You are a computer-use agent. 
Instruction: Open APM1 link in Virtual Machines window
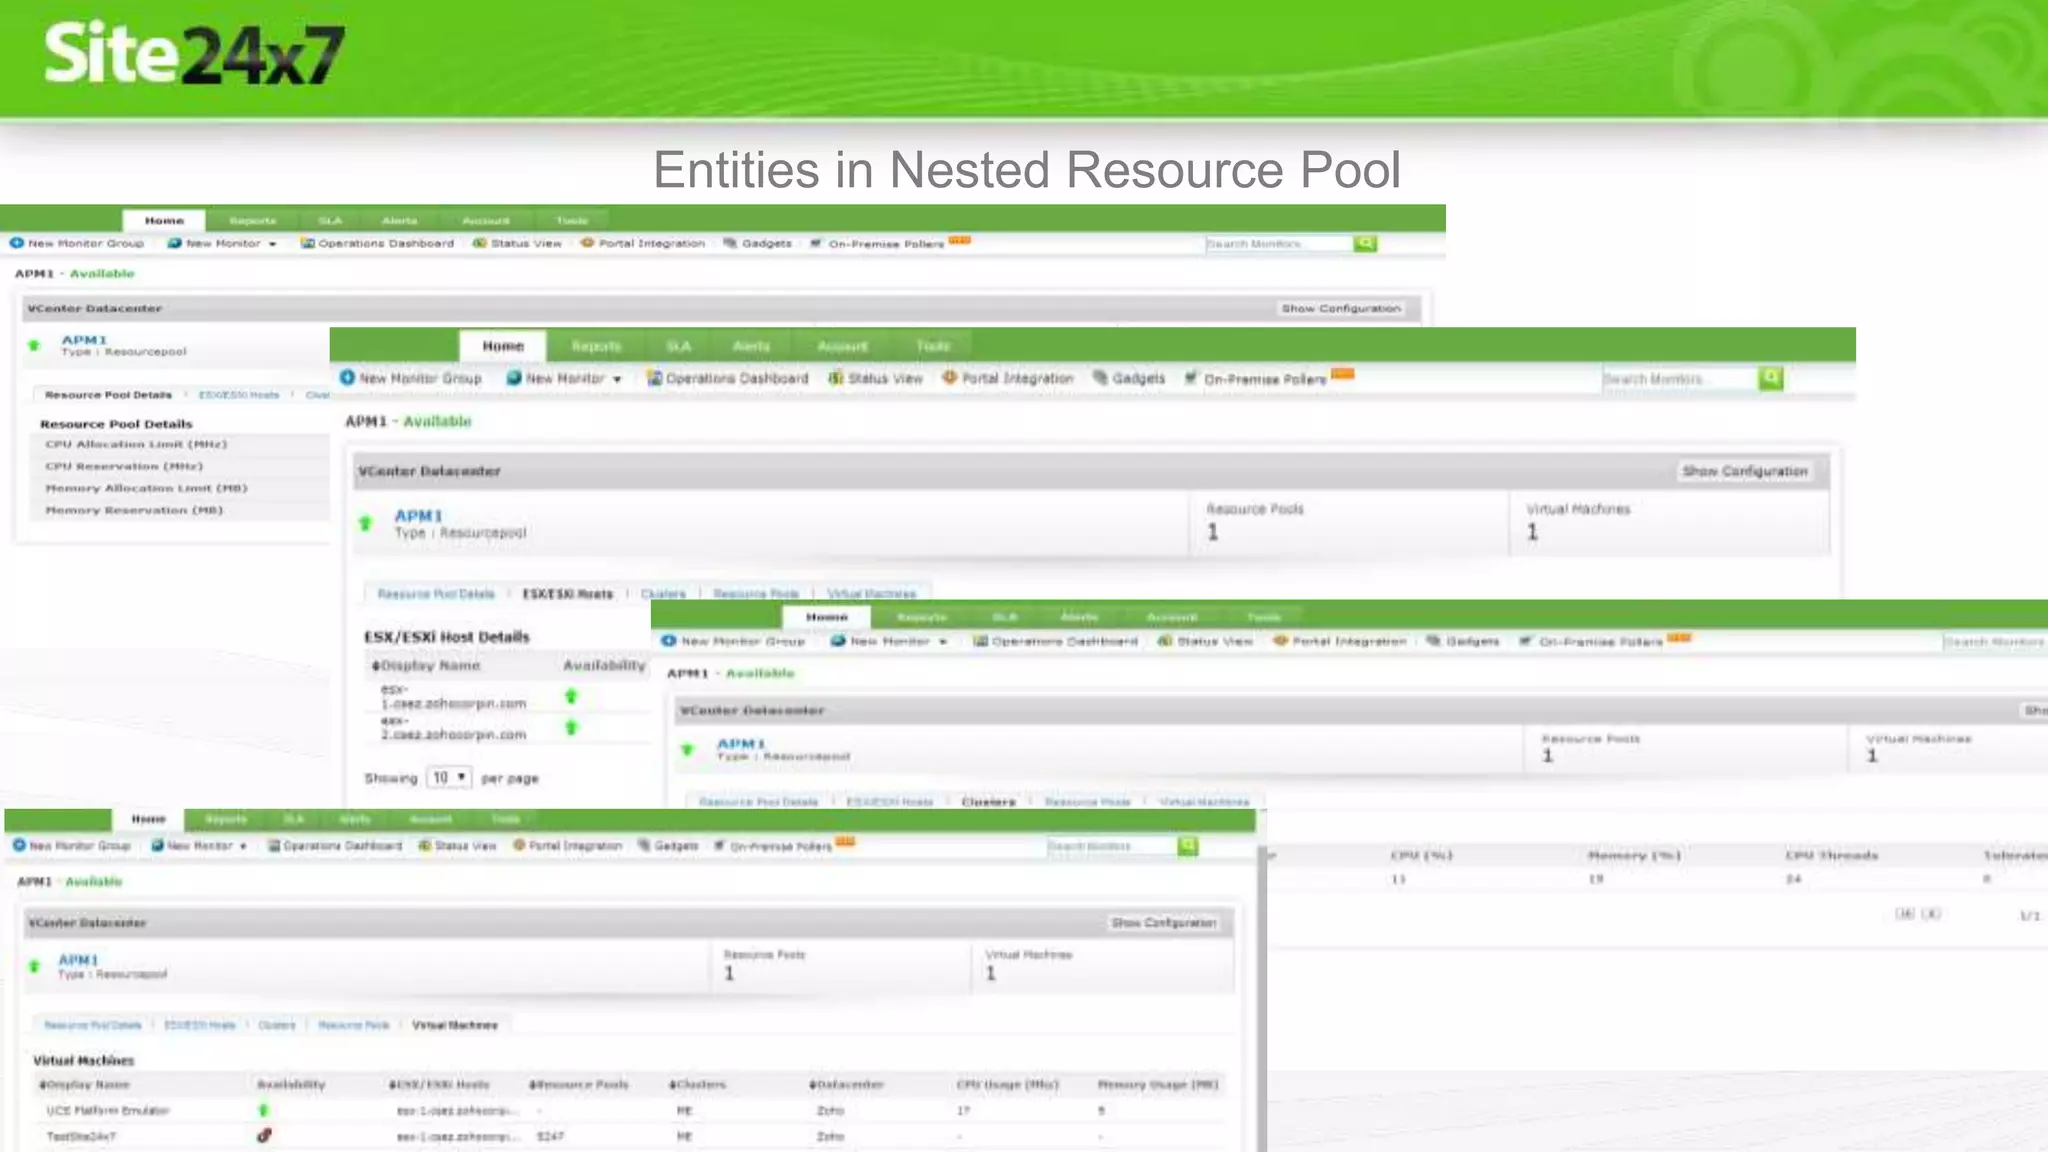click(78, 960)
